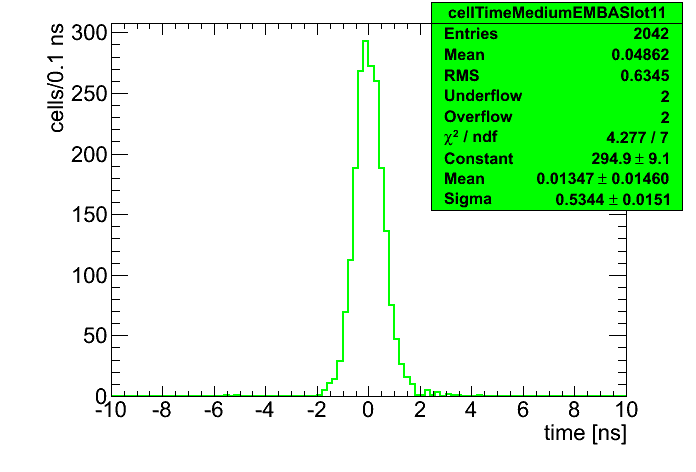Click the peak of the green histogram
This screenshot has width=696, height=472.
[x=366, y=42]
